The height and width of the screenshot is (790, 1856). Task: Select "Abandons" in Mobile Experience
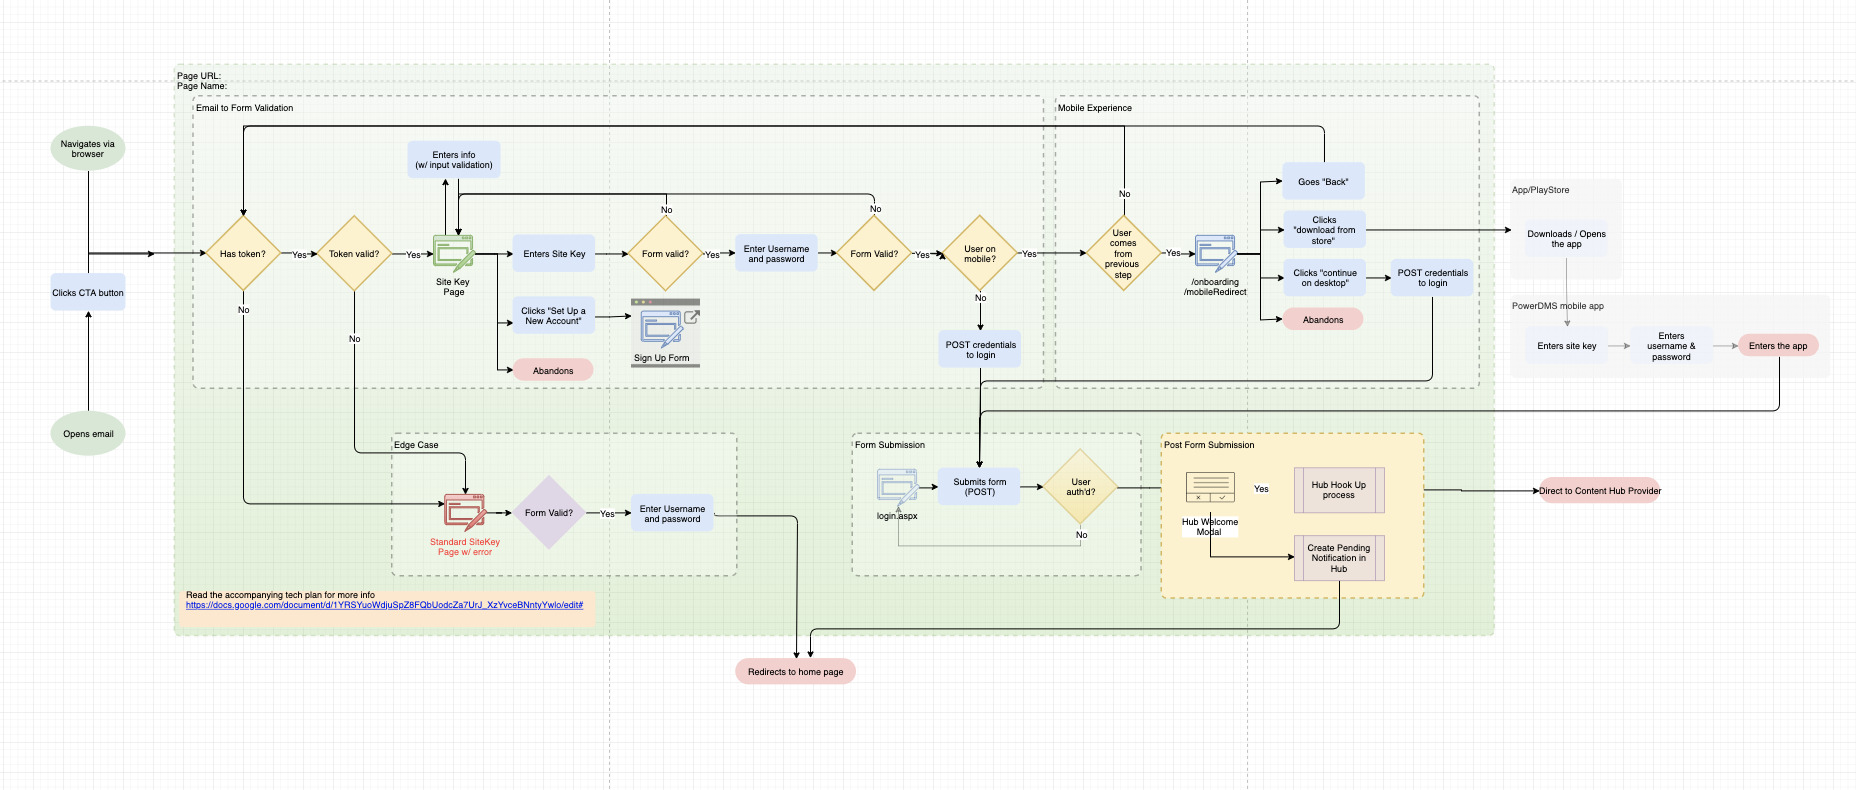(x=1323, y=320)
